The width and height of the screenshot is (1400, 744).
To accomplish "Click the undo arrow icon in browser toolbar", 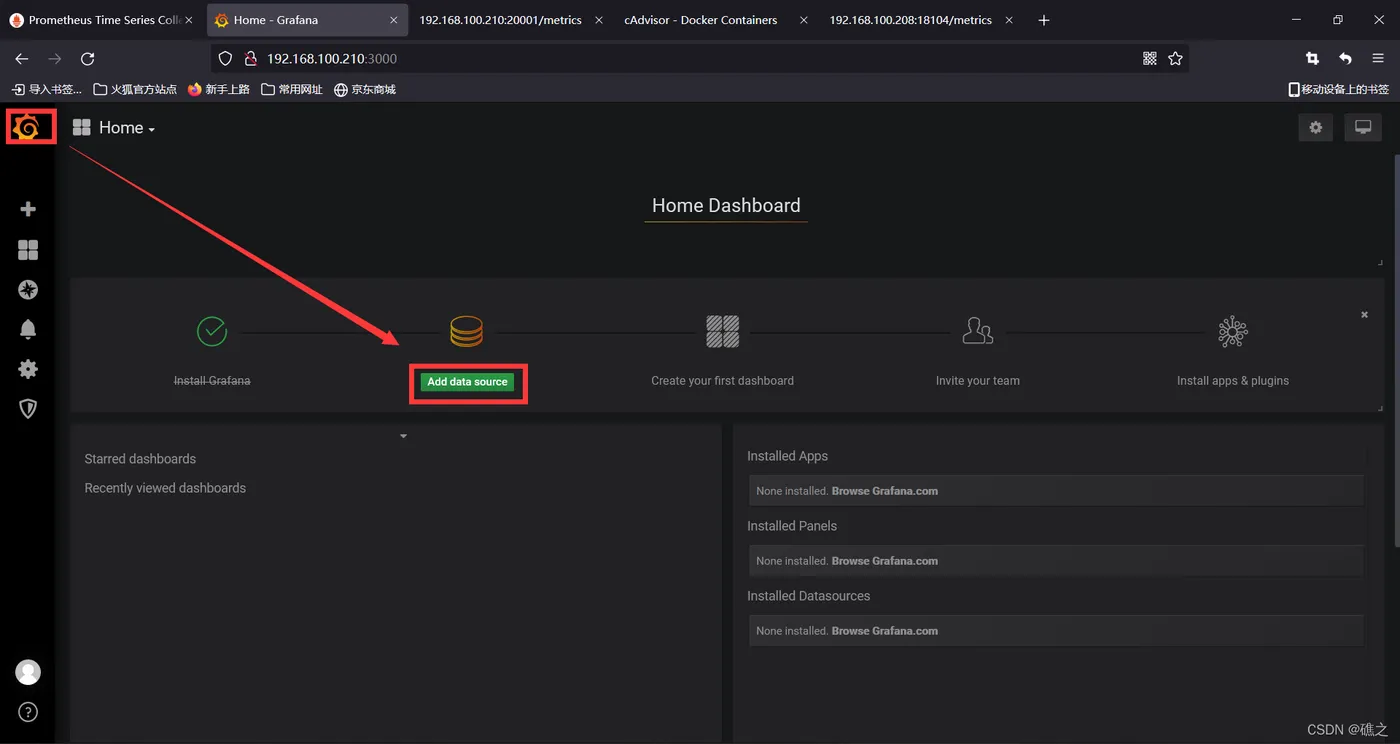I will [x=1345, y=59].
